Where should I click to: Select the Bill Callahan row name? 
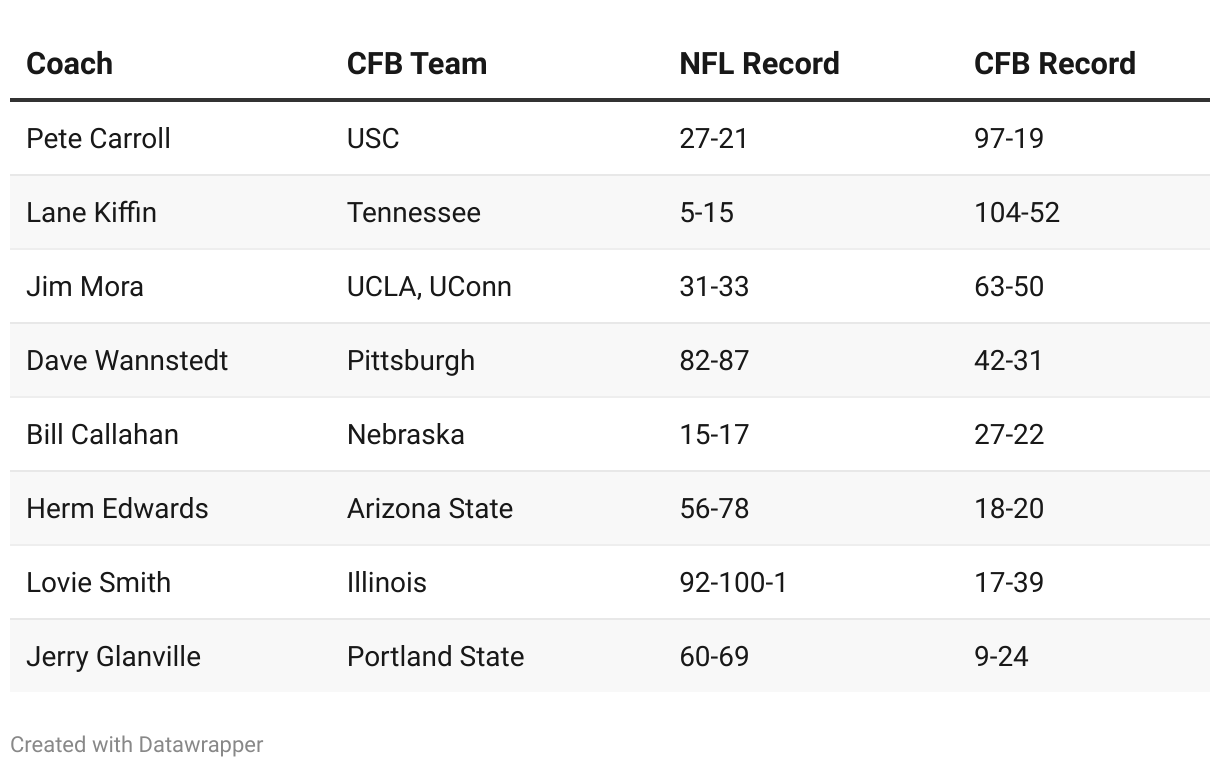[x=102, y=434]
